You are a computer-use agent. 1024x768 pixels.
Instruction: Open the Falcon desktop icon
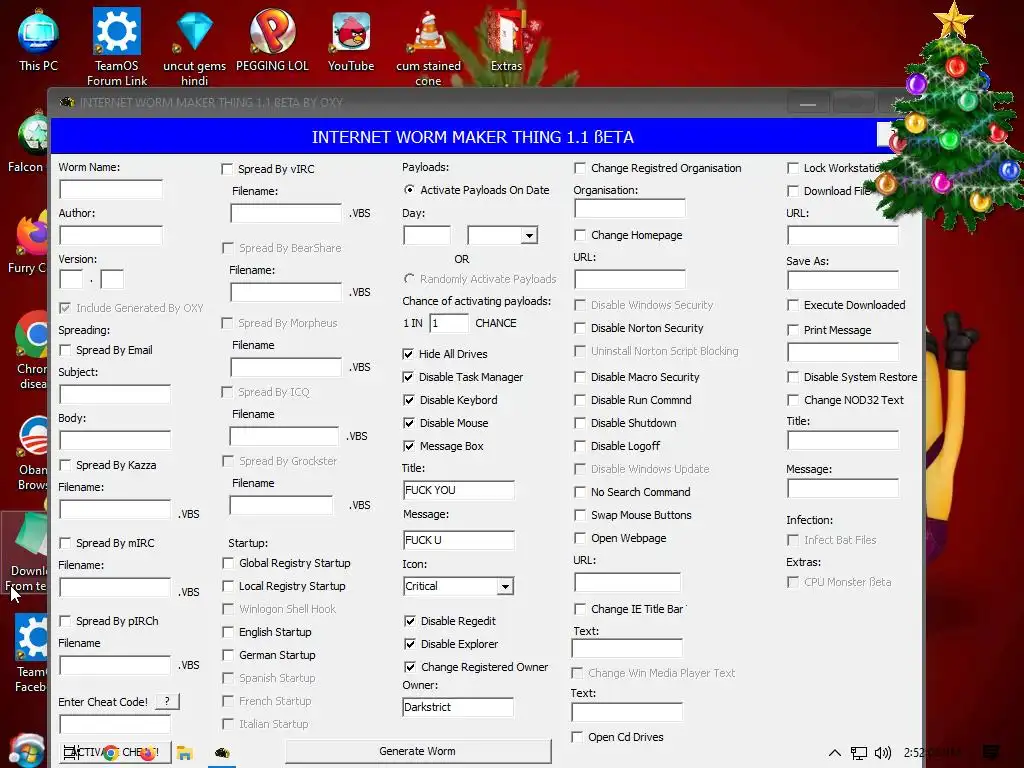click(x=26, y=142)
